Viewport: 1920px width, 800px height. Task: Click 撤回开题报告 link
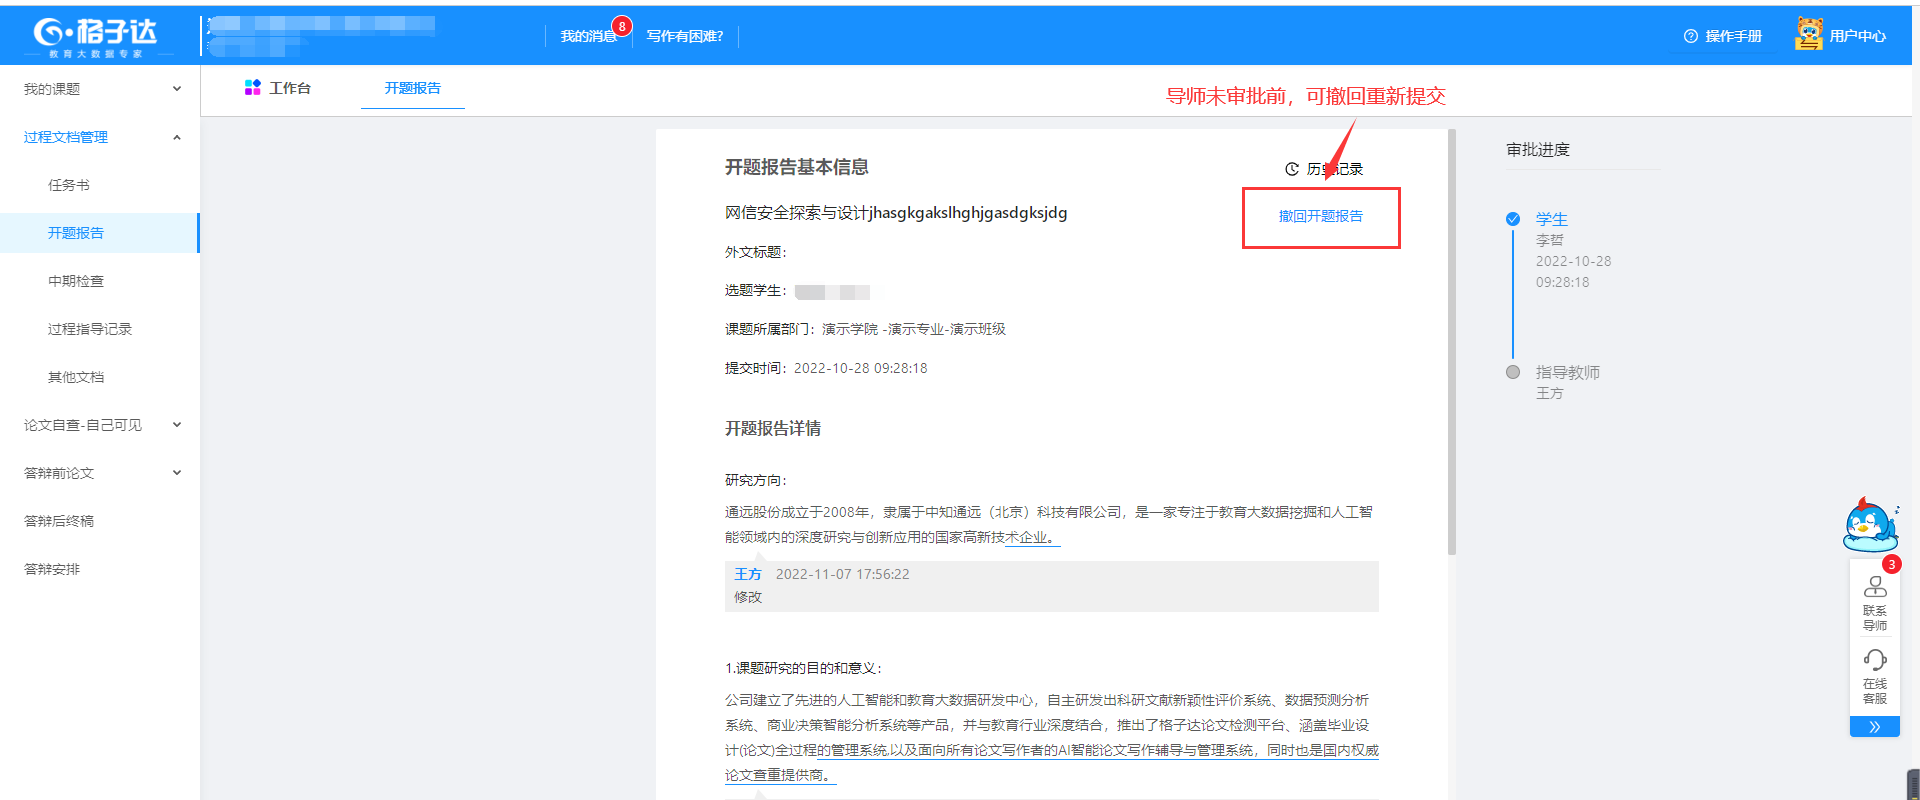pyautogui.click(x=1320, y=216)
